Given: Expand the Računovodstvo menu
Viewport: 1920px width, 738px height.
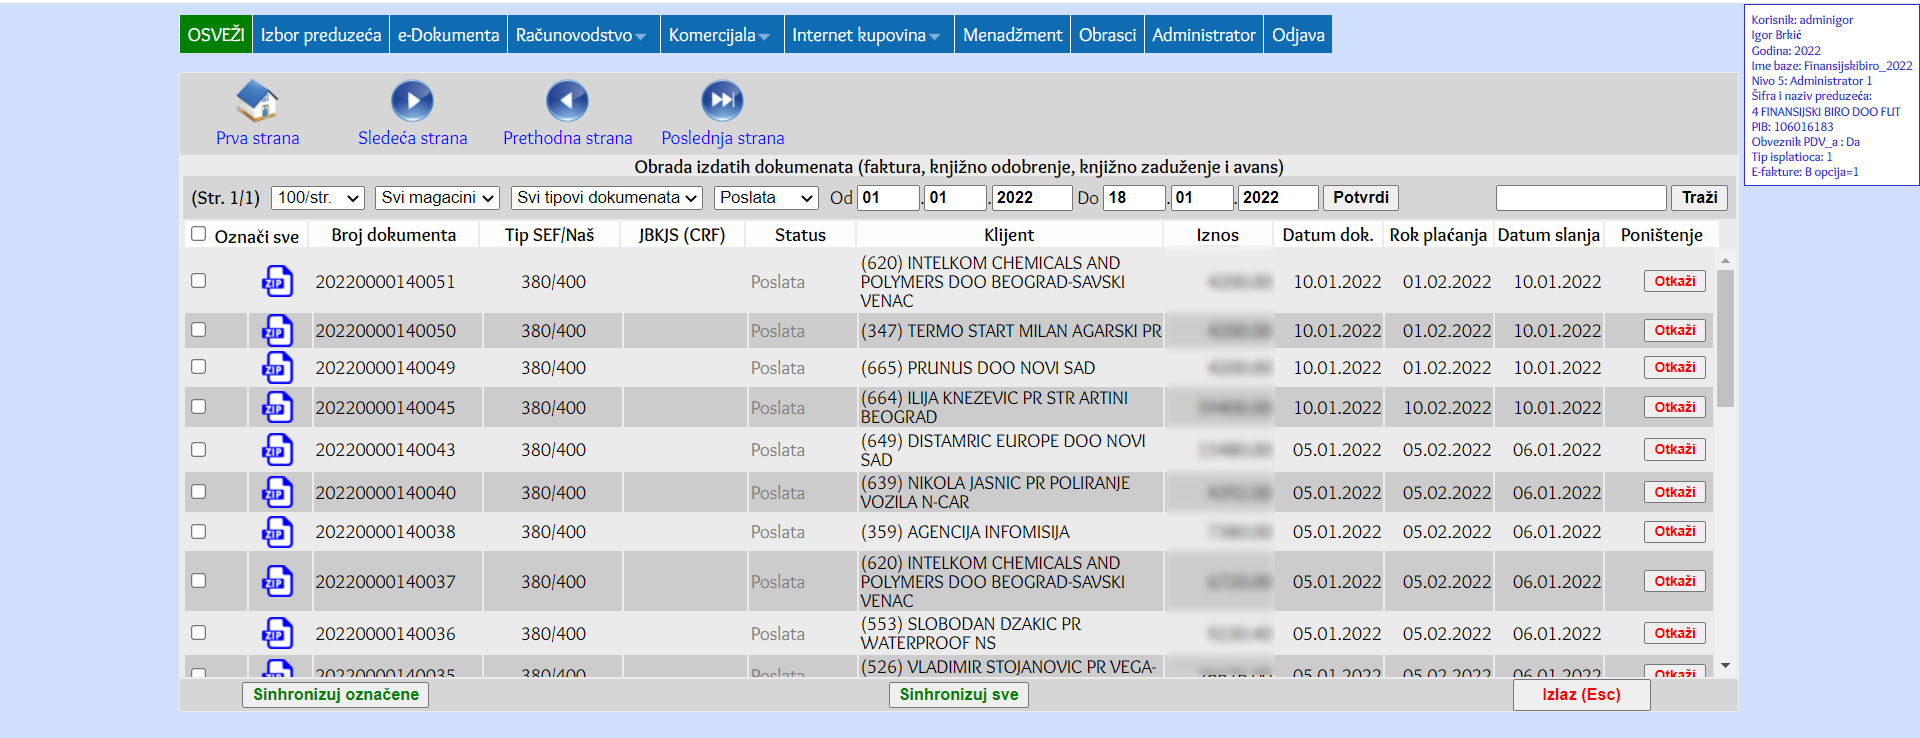Looking at the screenshot, I should tap(582, 35).
